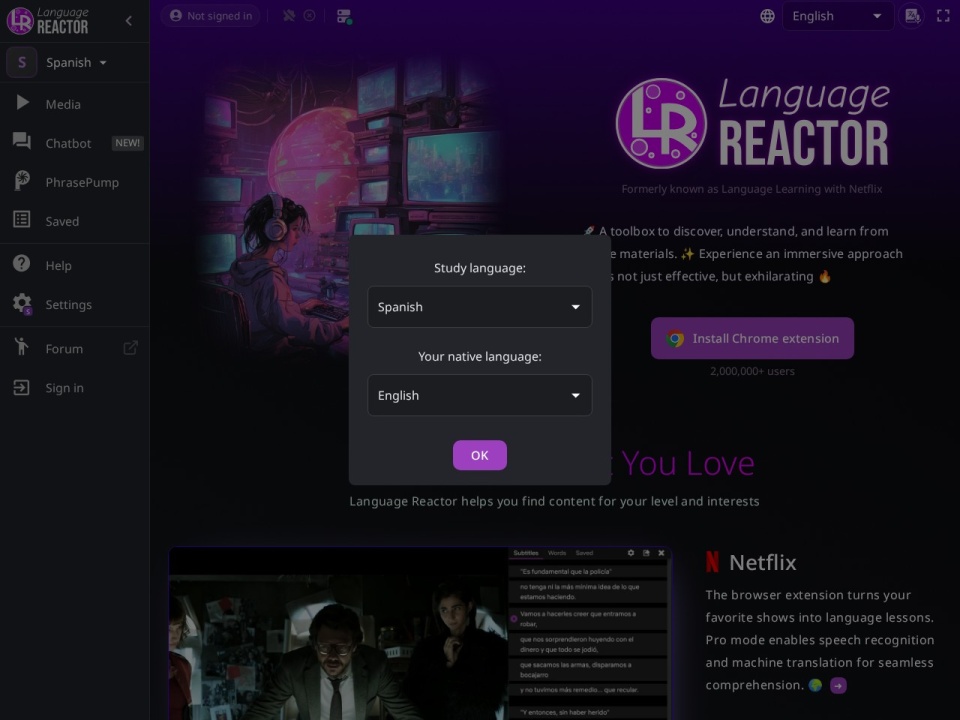Viewport: 960px width, 720px height.
Task: Click the crossed-out pin icon in the top bar
Action: coord(288,16)
